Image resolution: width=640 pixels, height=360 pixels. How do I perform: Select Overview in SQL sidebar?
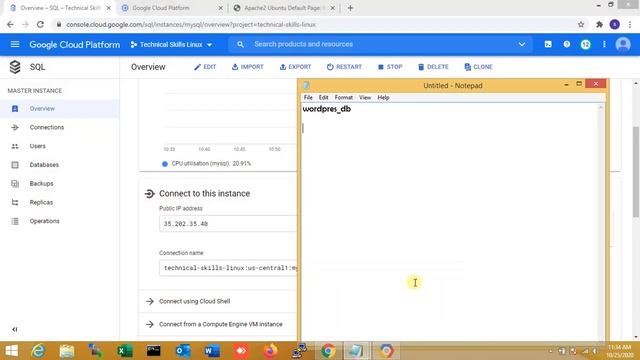60,109
